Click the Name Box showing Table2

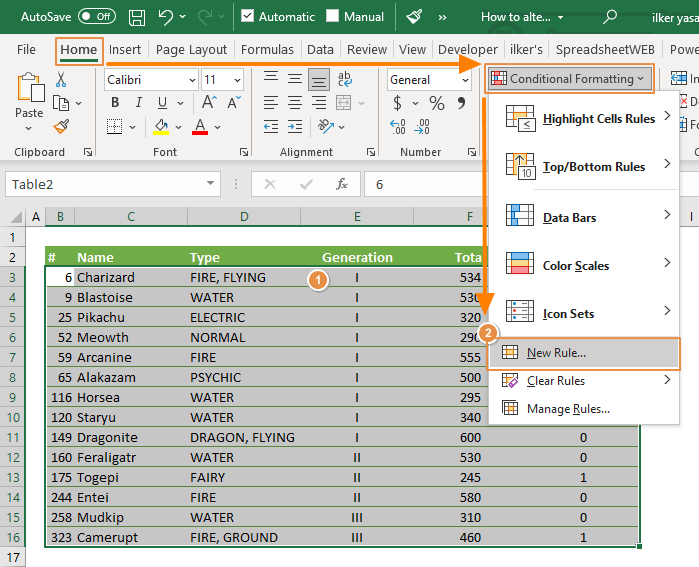(113, 184)
